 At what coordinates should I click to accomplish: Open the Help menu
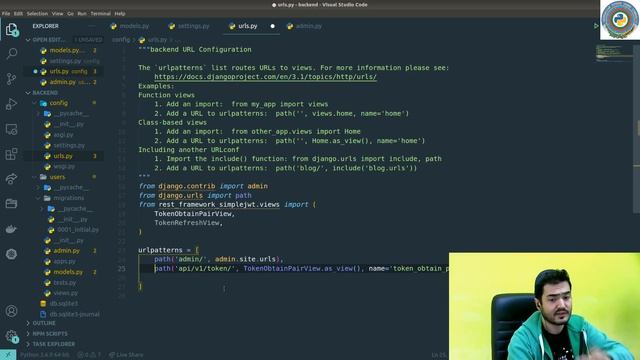[120, 13]
